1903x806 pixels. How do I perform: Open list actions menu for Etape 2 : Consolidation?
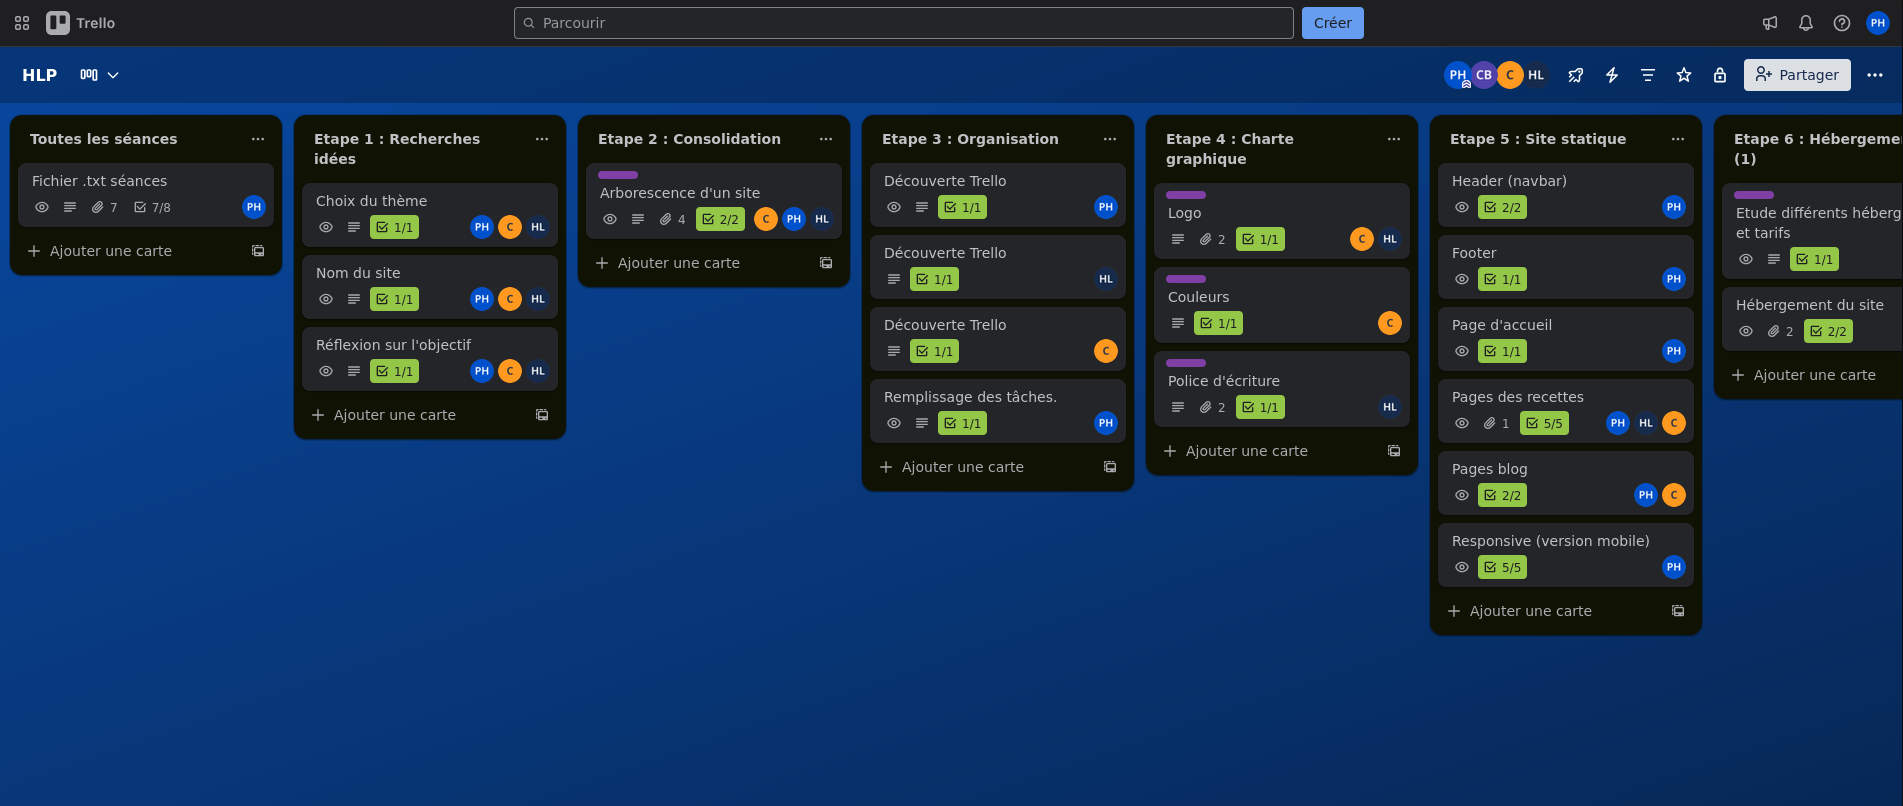[x=825, y=139]
